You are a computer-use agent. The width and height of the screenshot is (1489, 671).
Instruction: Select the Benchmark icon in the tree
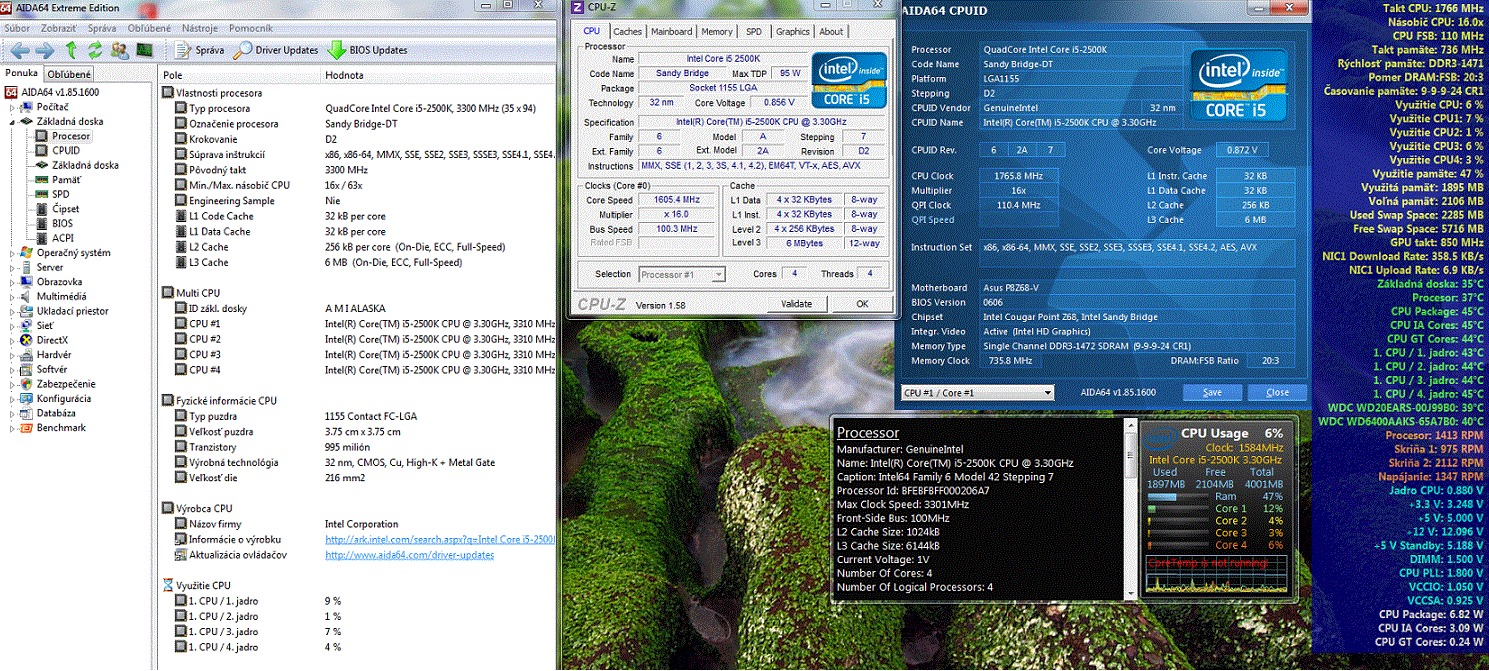(28, 428)
